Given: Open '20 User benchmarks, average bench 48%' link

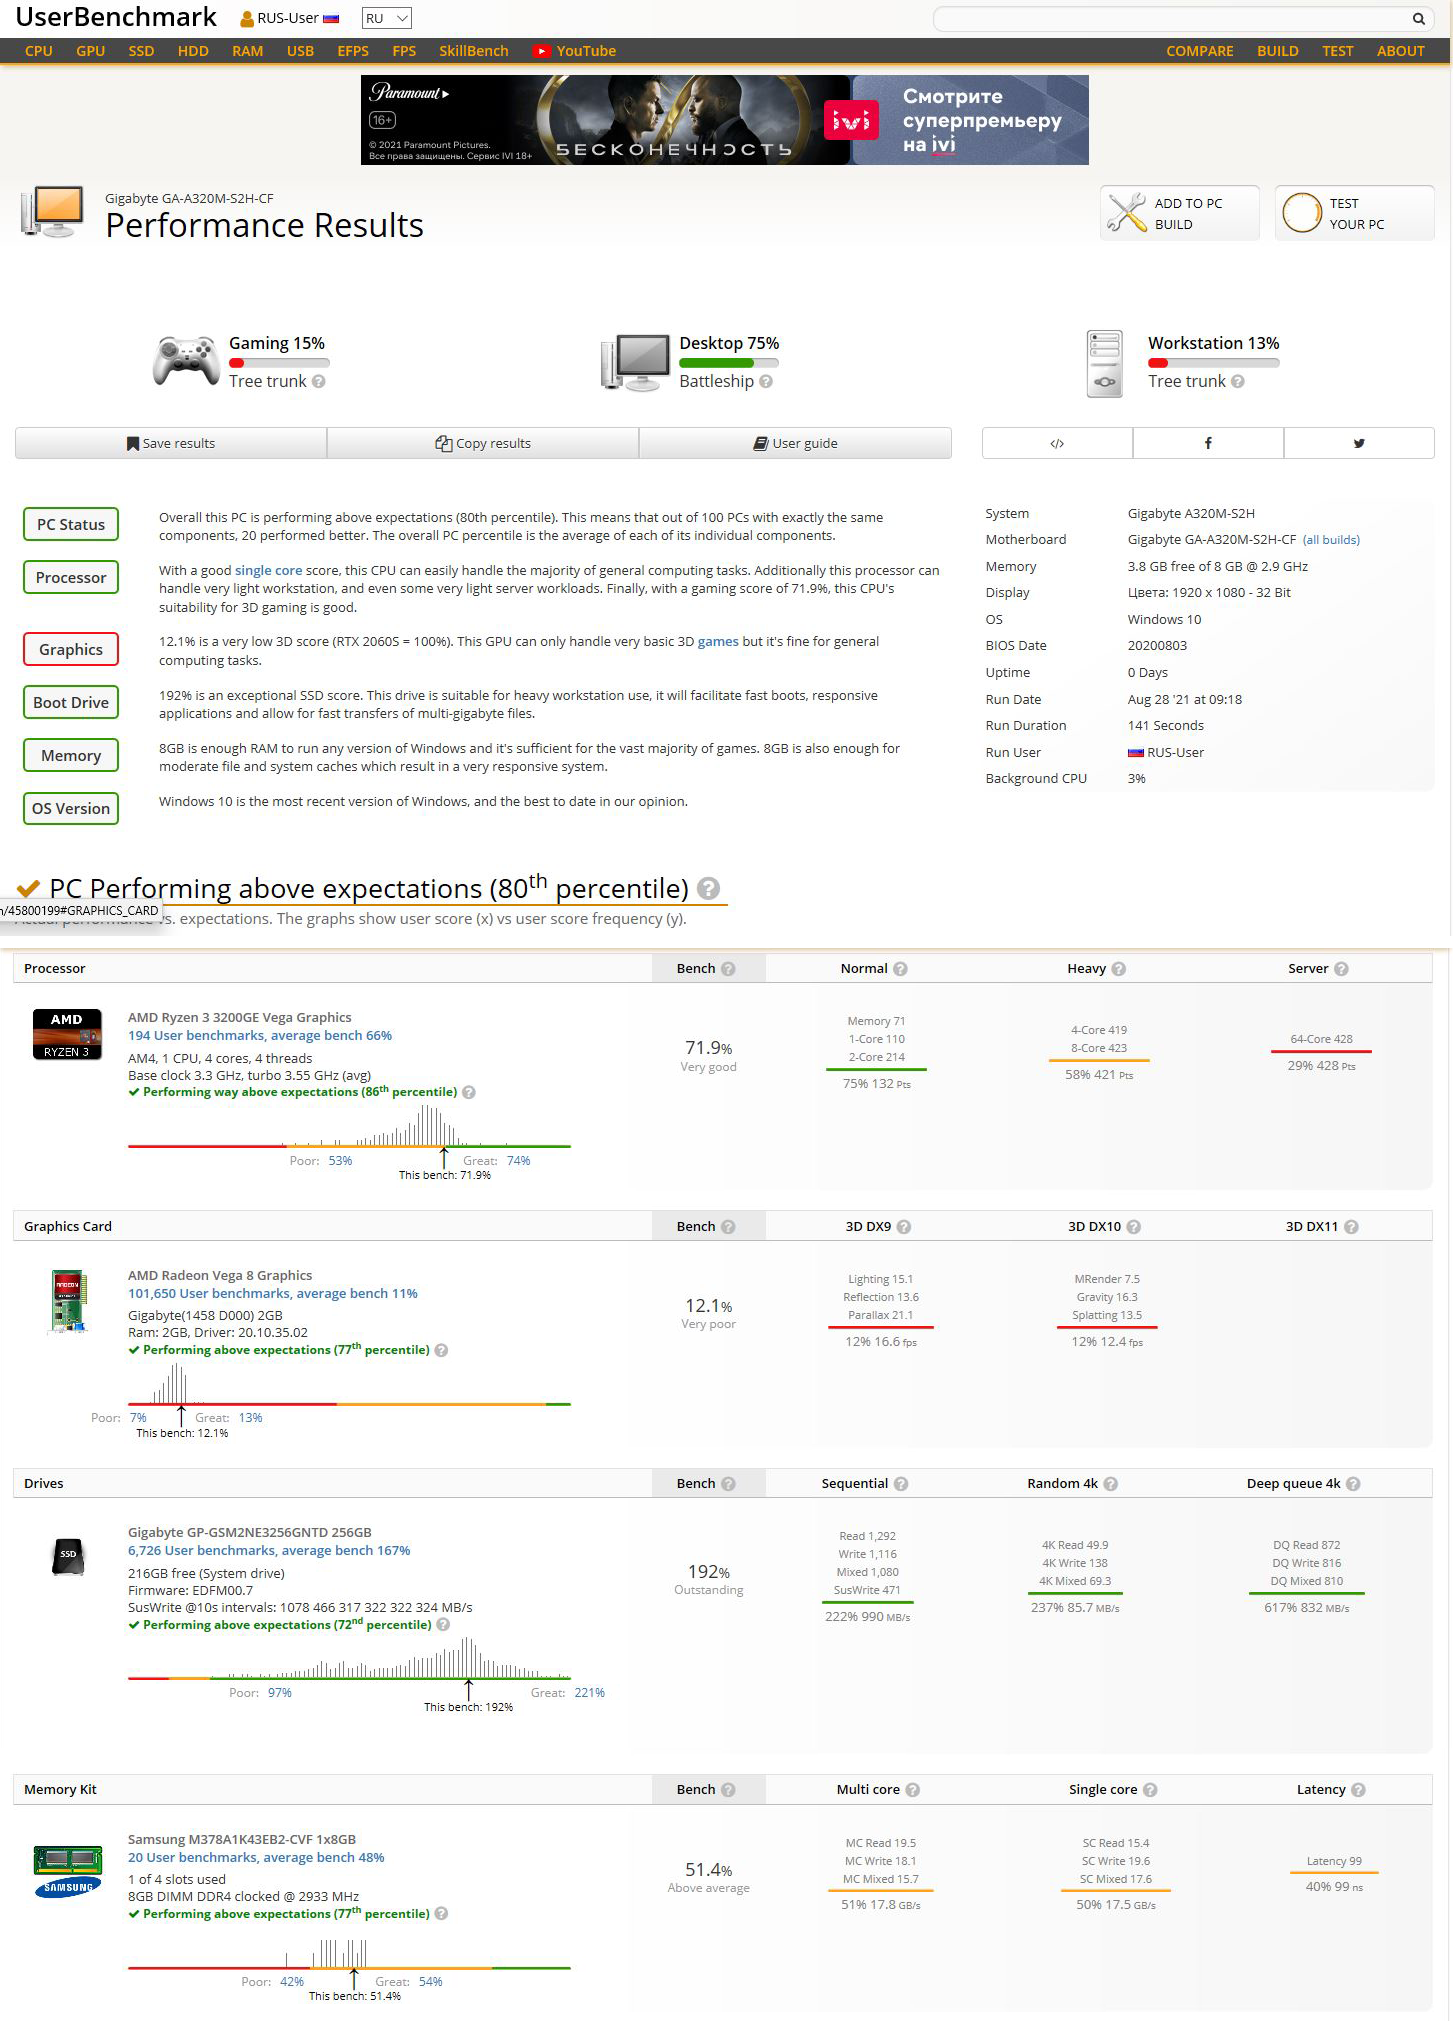Looking at the screenshot, I should pyautogui.click(x=256, y=1858).
